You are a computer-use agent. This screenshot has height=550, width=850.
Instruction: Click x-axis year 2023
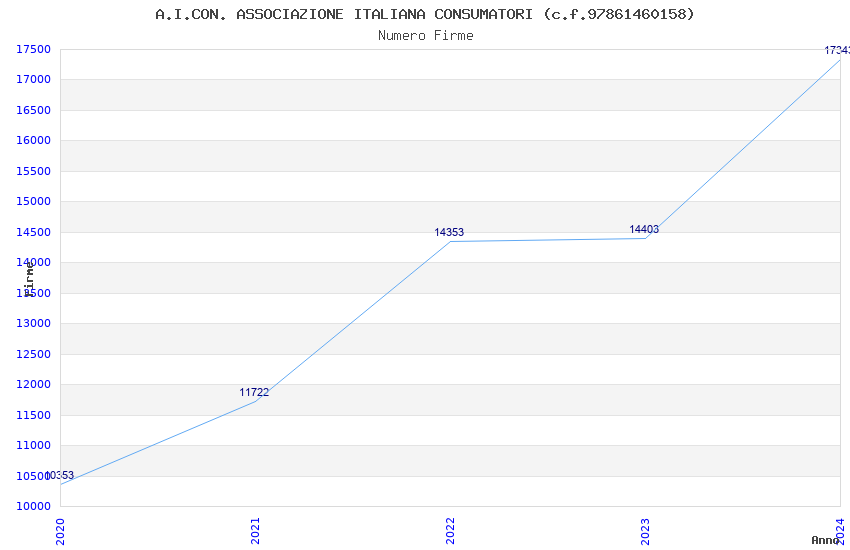point(645,531)
